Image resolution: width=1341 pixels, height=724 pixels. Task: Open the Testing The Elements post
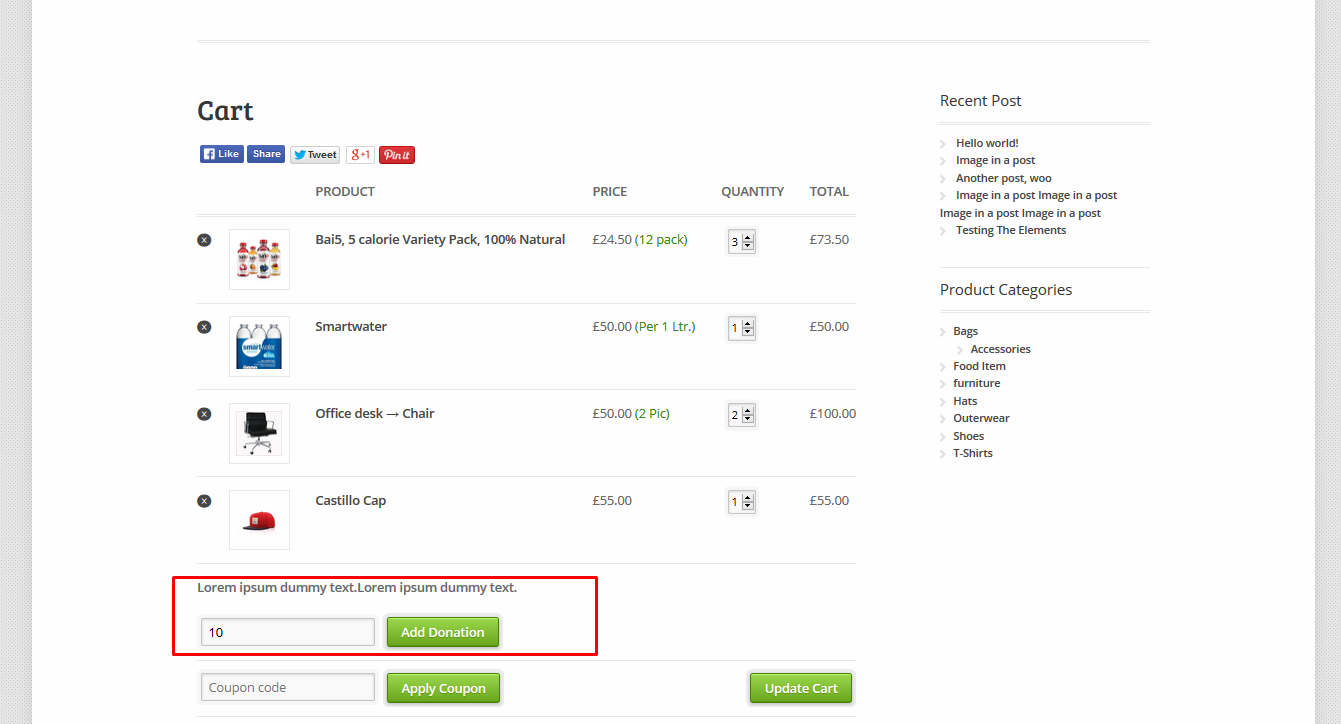[1011, 229]
